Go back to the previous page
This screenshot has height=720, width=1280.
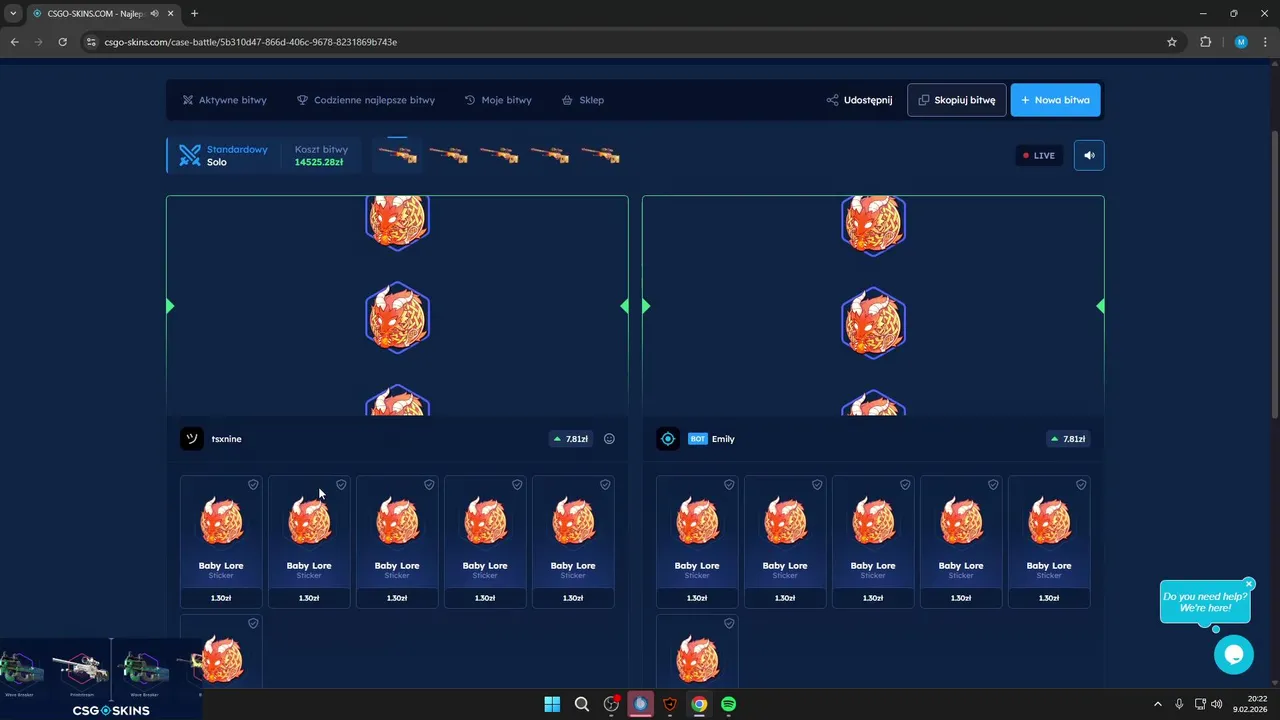(14, 42)
